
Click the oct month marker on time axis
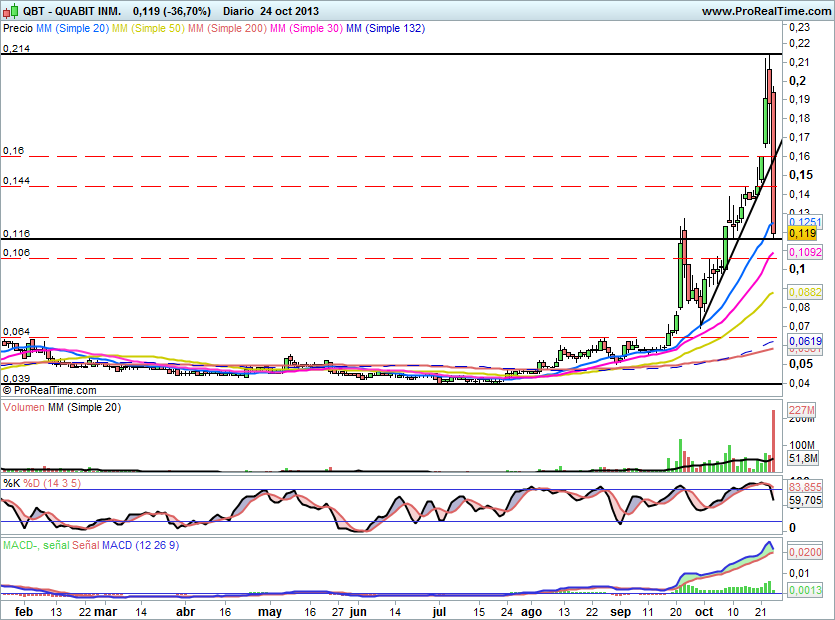point(705,609)
